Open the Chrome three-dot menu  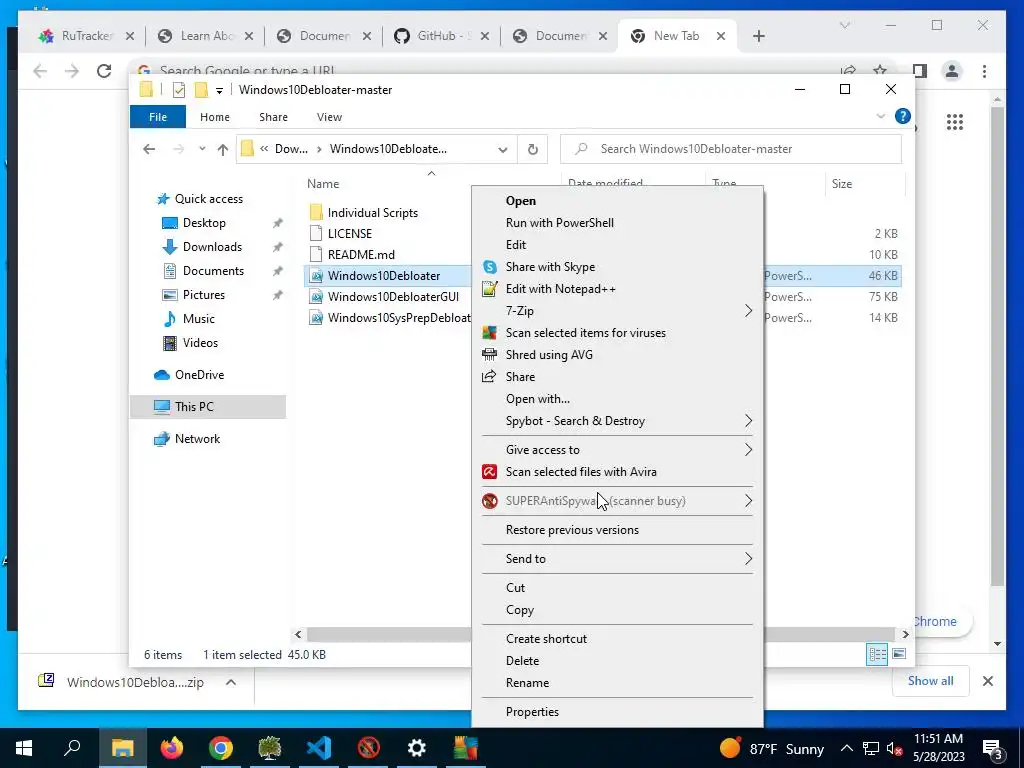point(984,71)
